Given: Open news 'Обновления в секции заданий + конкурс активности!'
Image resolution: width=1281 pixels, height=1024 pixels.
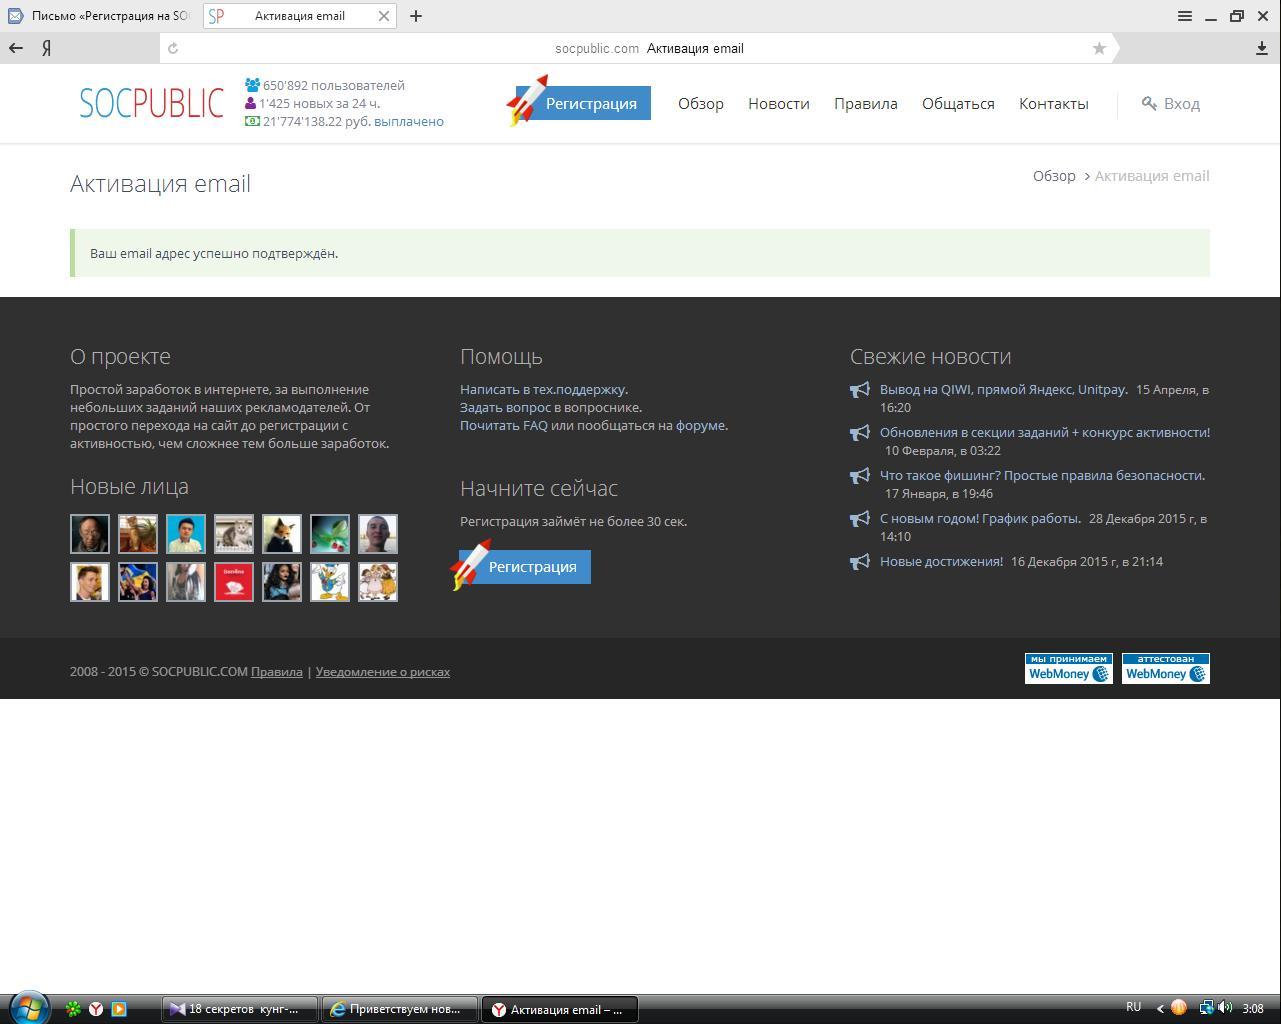Looking at the screenshot, I should [x=1045, y=432].
